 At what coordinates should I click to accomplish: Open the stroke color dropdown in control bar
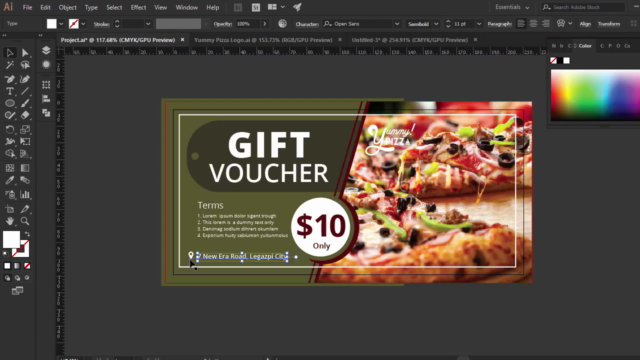coord(83,24)
